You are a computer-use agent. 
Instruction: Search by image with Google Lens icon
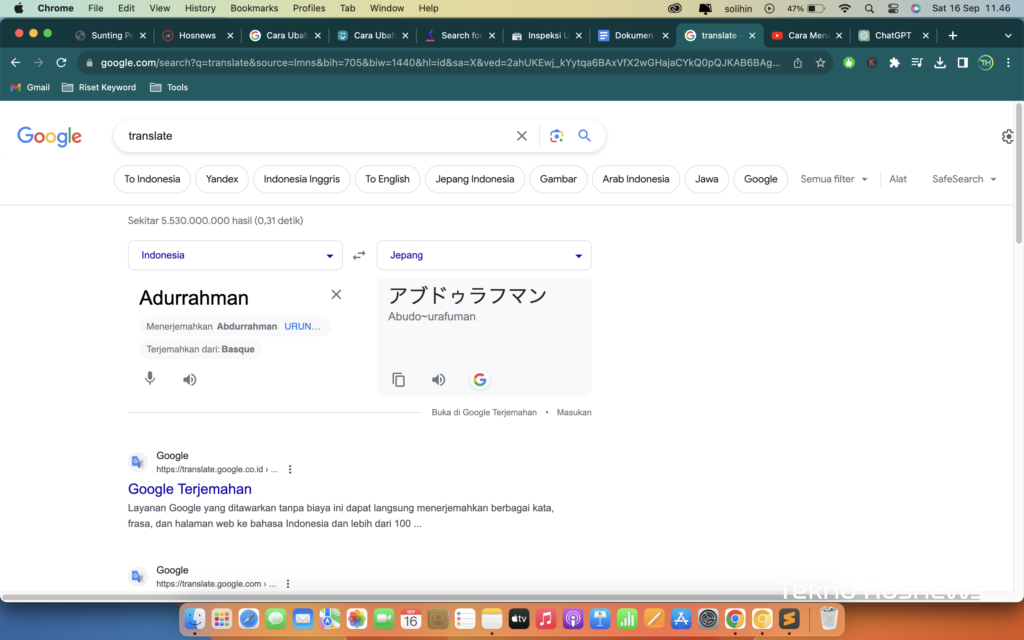pos(556,136)
